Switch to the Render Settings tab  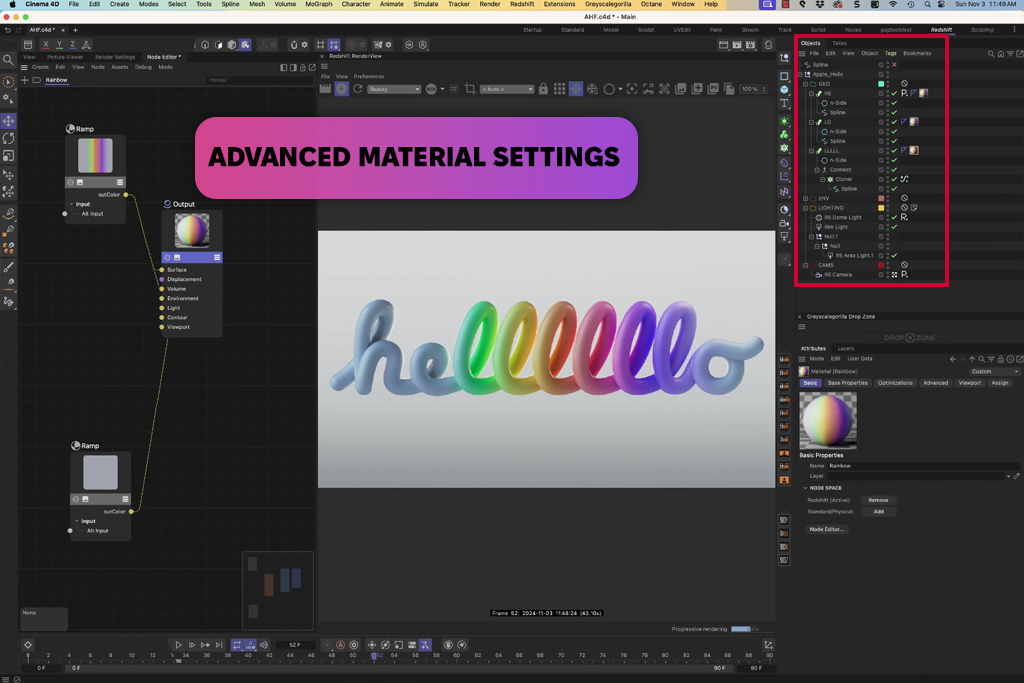(x=115, y=57)
